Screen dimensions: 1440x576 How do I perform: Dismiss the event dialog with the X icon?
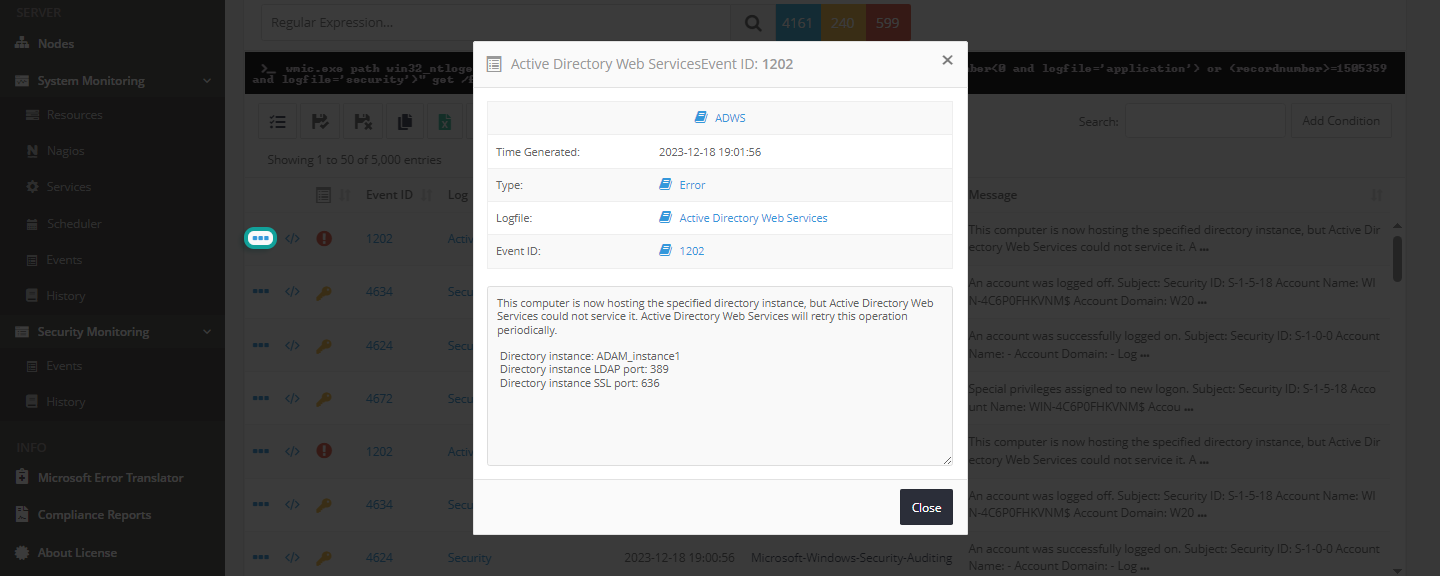click(947, 60)
